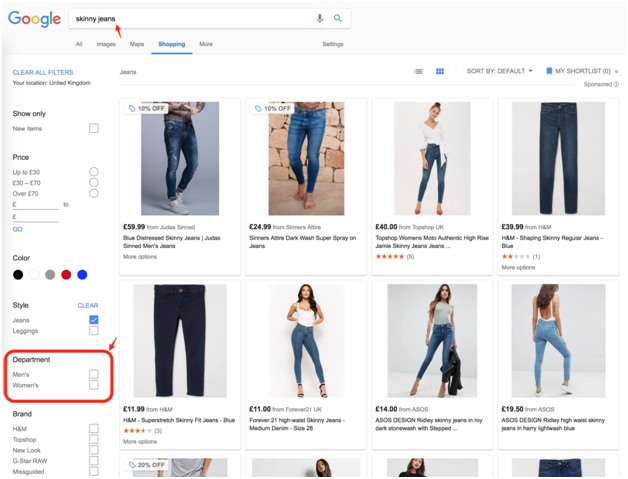Click the magnifying glass search icon
The height and width of the screenshot is (479, 628).
338,18
